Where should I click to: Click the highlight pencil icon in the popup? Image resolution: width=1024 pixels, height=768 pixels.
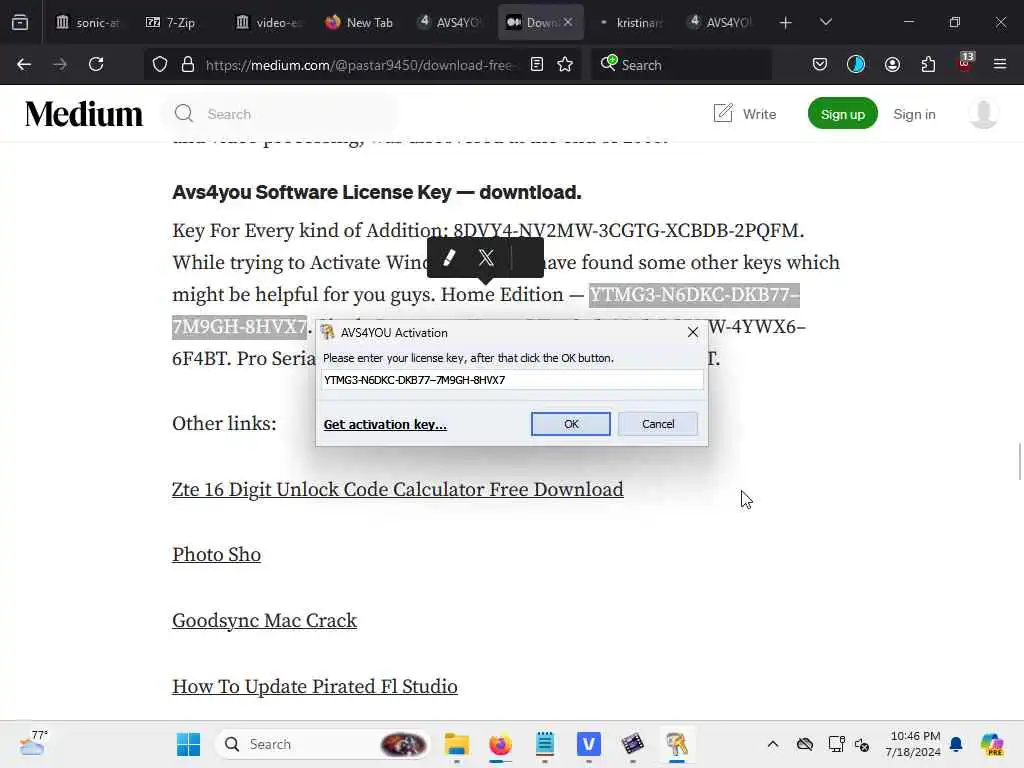tap(449, 257)
